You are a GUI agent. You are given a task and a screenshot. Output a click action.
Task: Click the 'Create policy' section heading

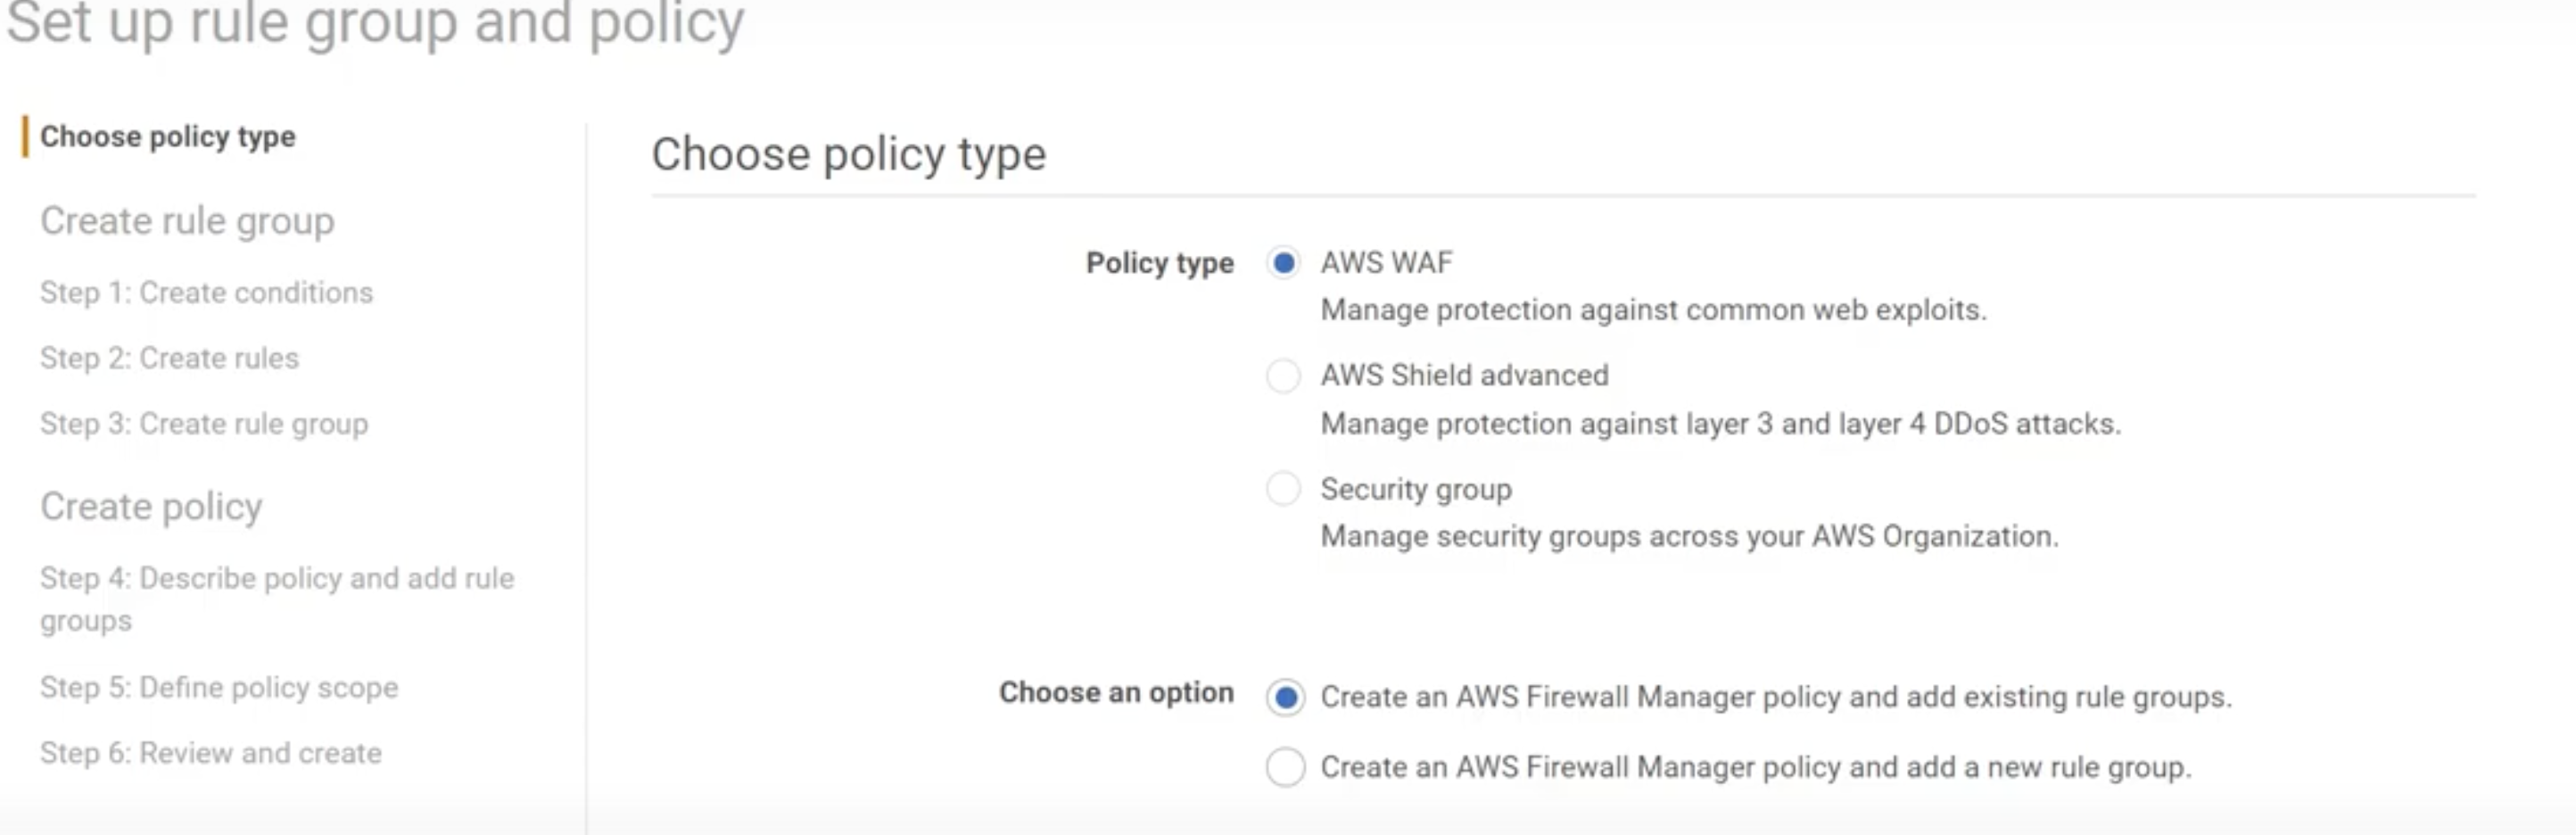pyautogui.click(x=151, y=507)
